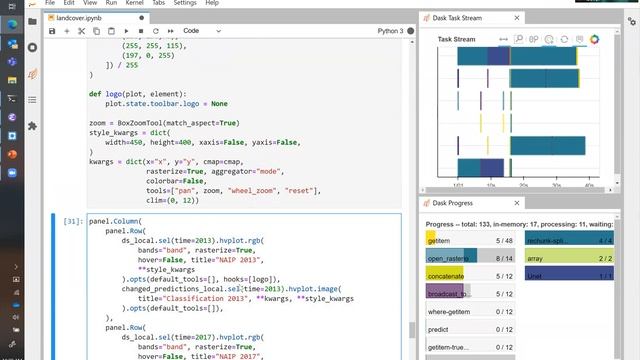Click the Python 3 kernel name
This screenshot has width=640, height=360.
390,31
